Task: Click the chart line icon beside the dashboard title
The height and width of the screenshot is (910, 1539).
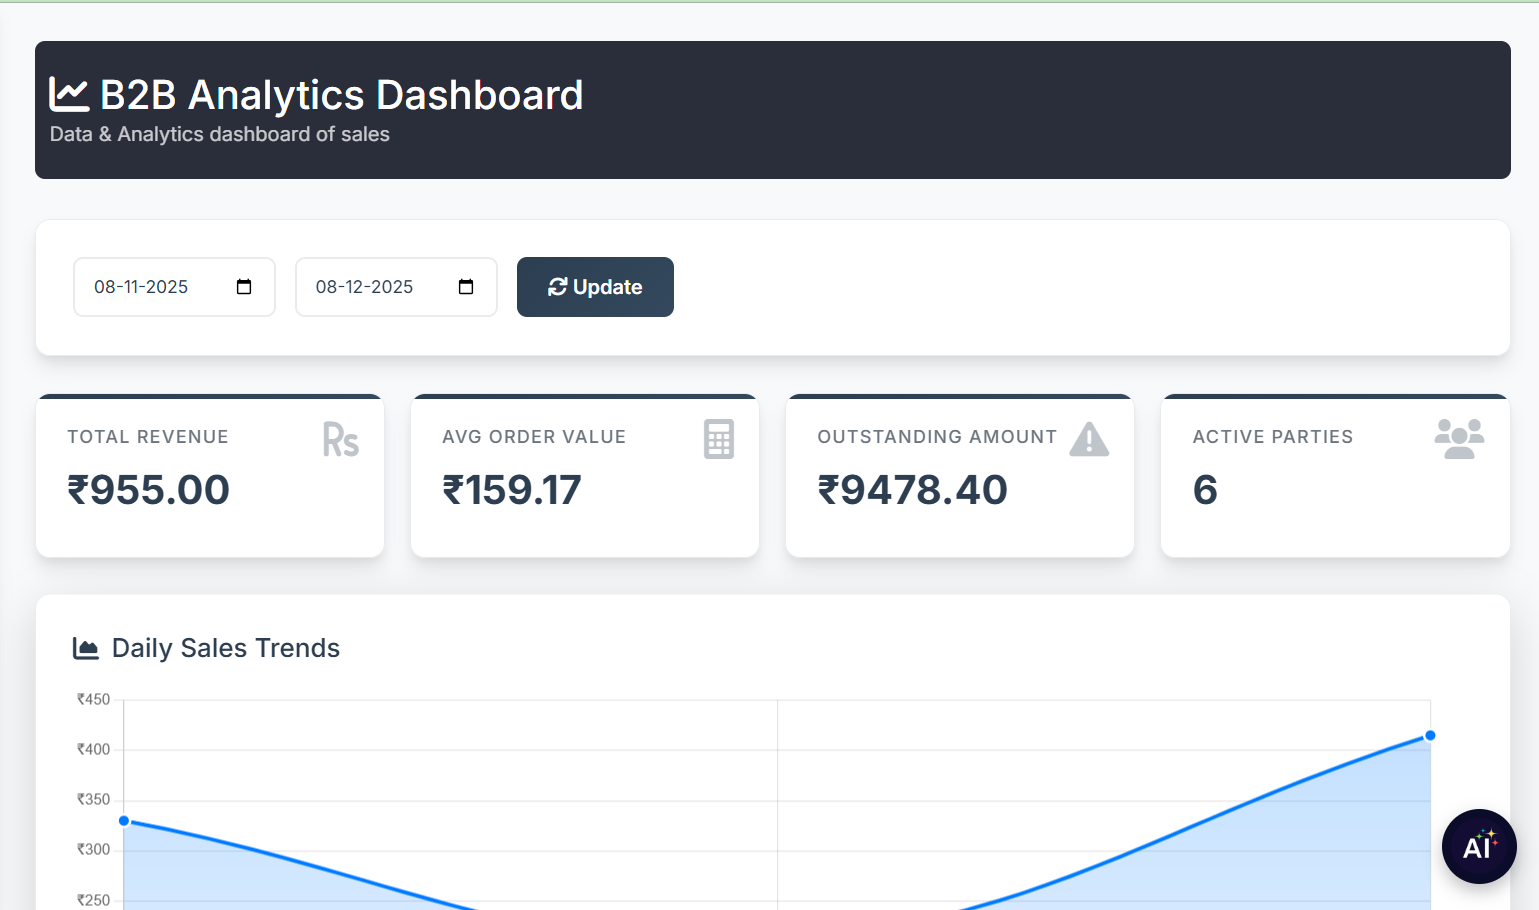Action: (69, 95)
